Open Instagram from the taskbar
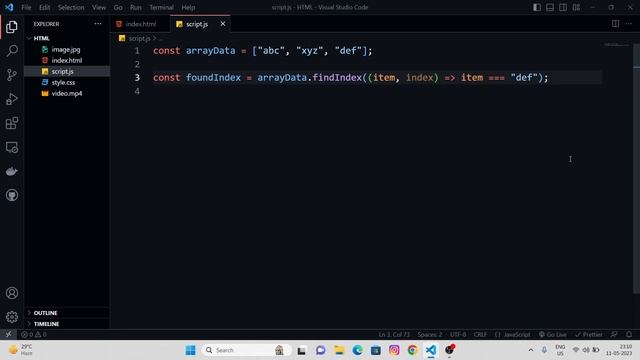640x360 pixels. pyautogui.click(x=394, y=350)
